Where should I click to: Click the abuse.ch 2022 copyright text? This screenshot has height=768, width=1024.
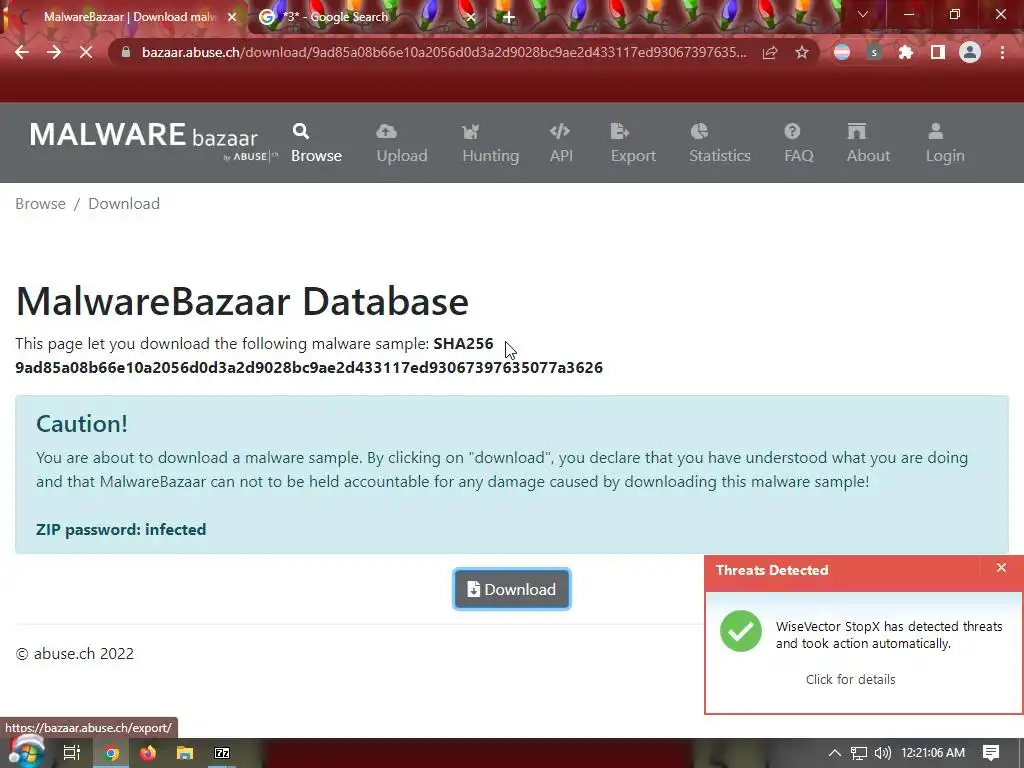tap(74, 654)
